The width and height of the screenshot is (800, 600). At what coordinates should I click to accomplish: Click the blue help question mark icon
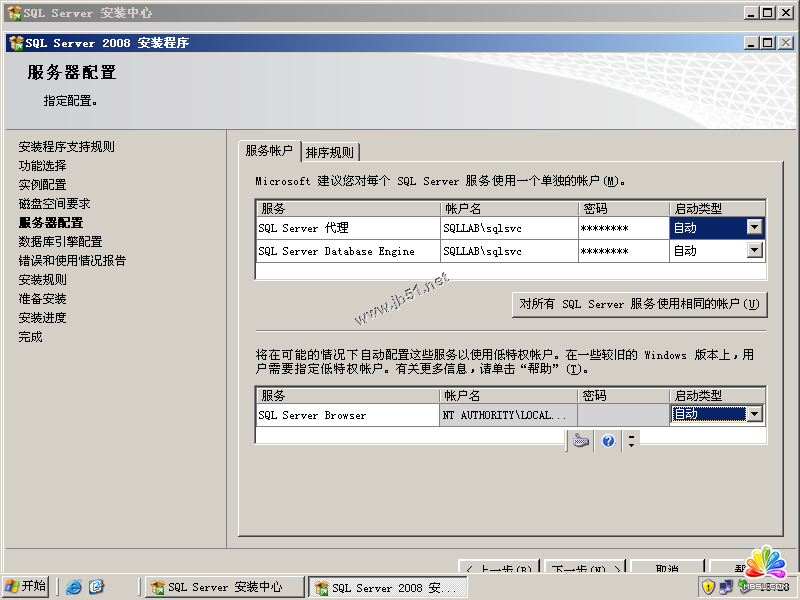pos(607,441)
